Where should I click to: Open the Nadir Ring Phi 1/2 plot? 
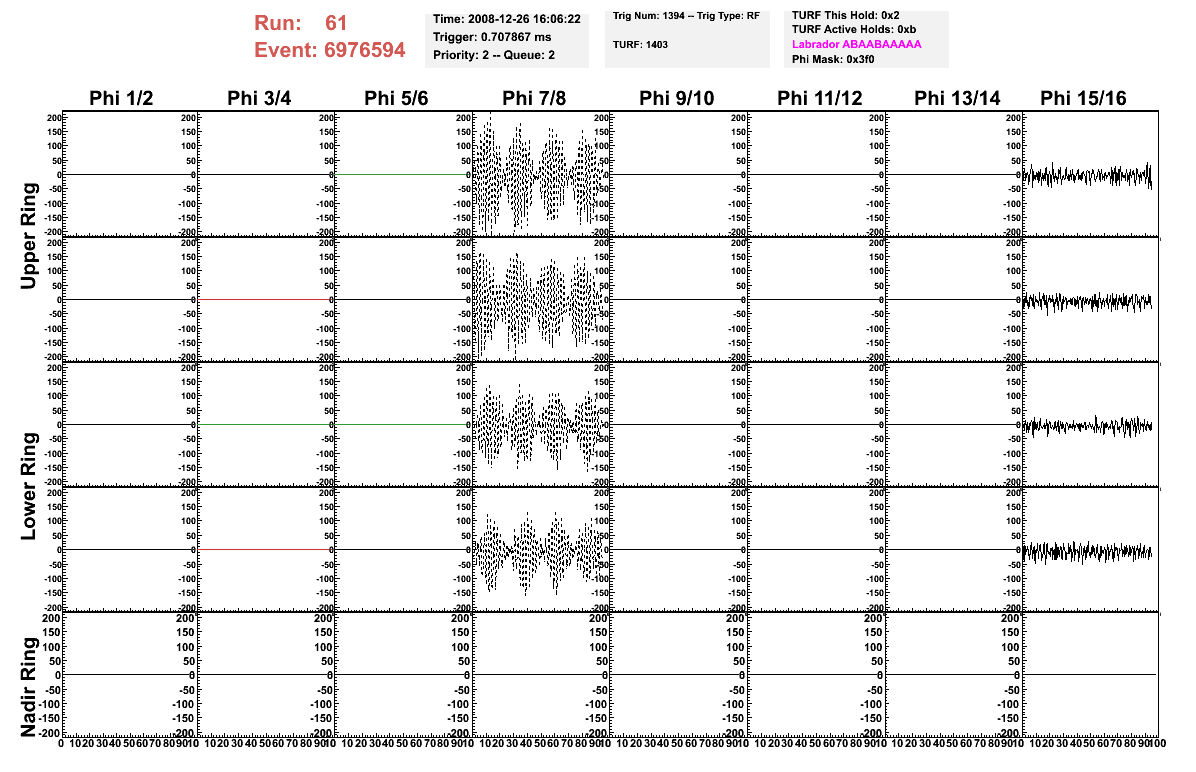130,674
